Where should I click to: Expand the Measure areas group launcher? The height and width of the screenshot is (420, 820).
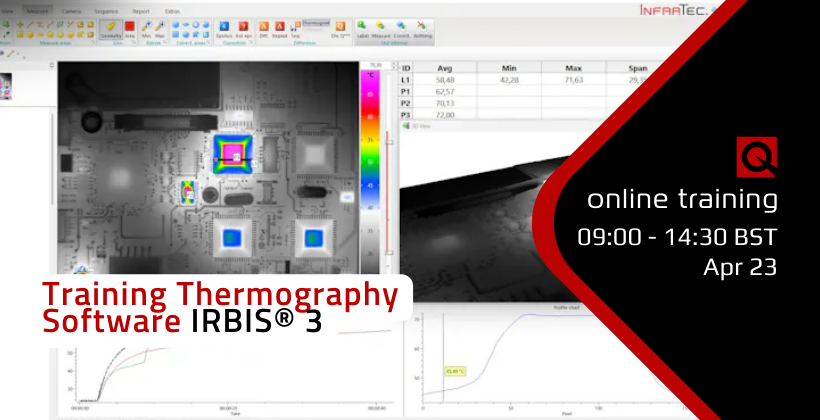(x=93, y=43)
